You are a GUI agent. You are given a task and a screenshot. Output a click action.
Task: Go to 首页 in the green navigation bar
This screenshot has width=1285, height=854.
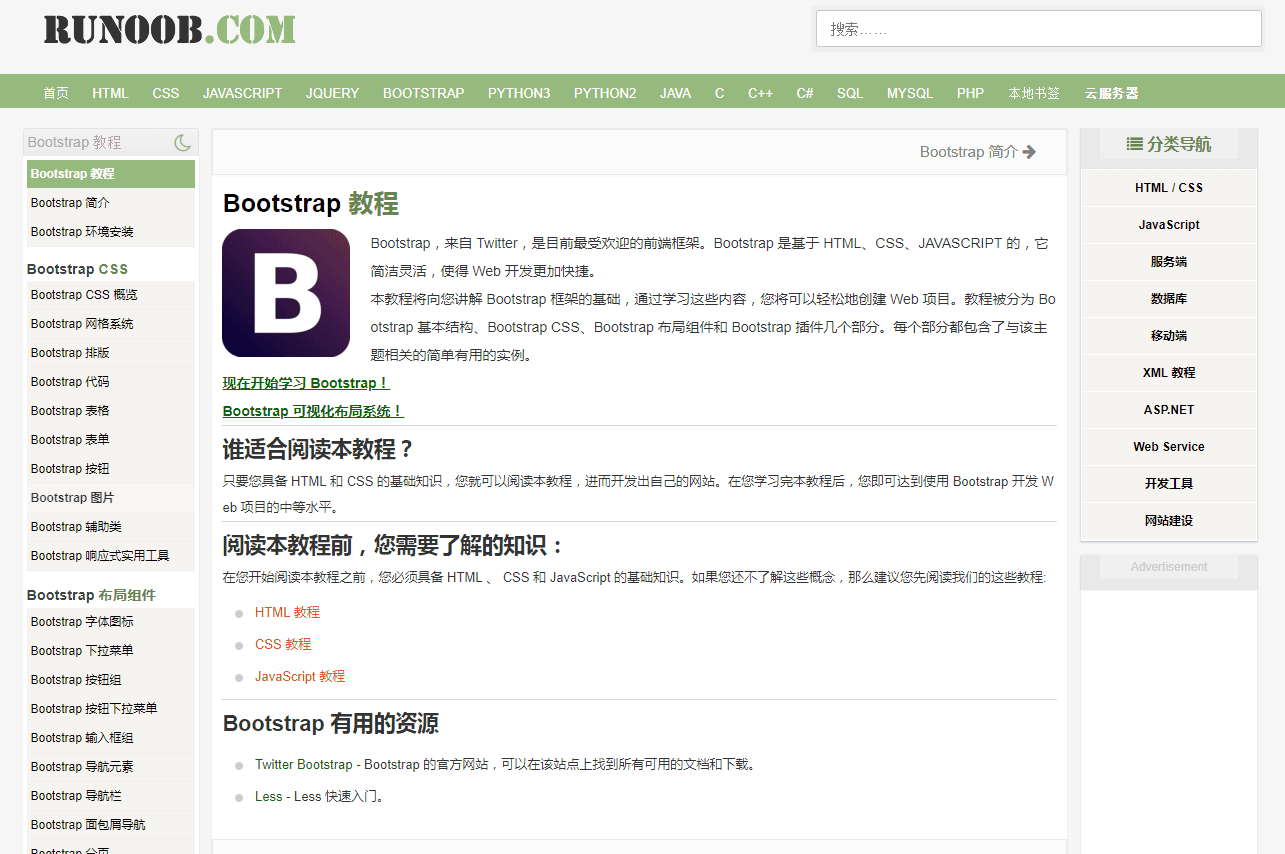56,93
